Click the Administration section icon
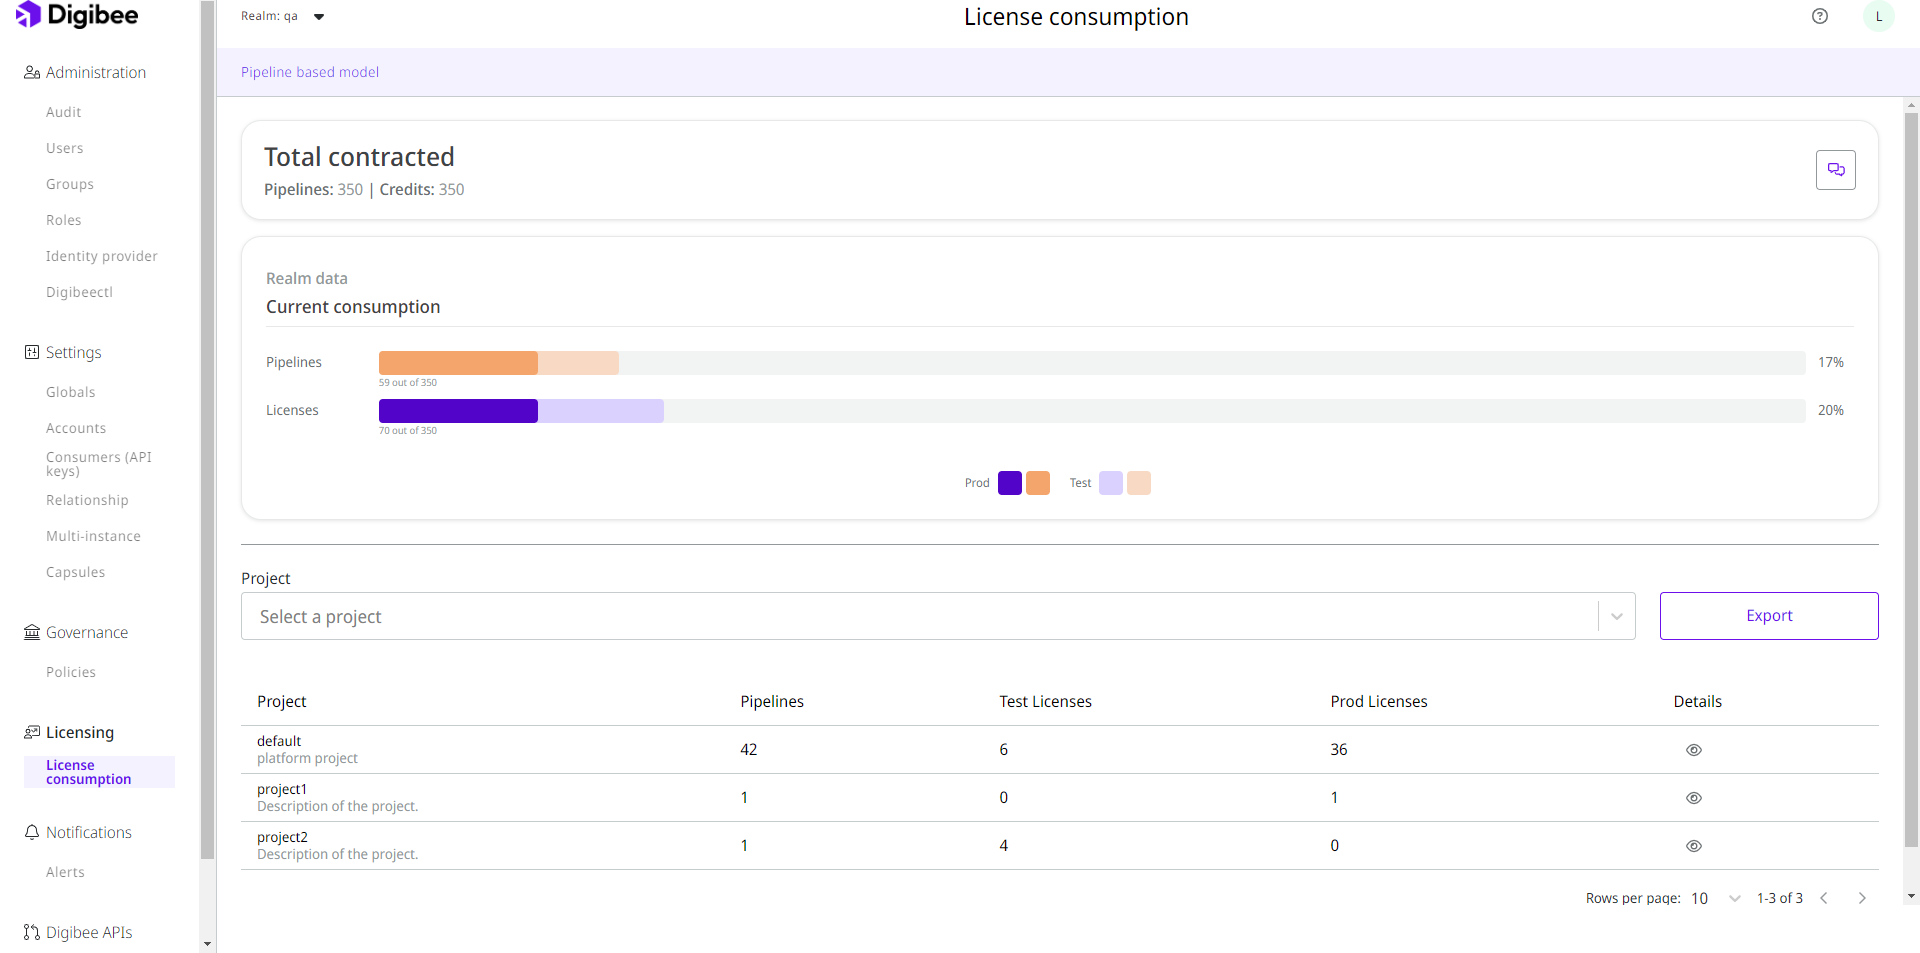The height and width of the screenshot is (953, 1920). point(32,72)
